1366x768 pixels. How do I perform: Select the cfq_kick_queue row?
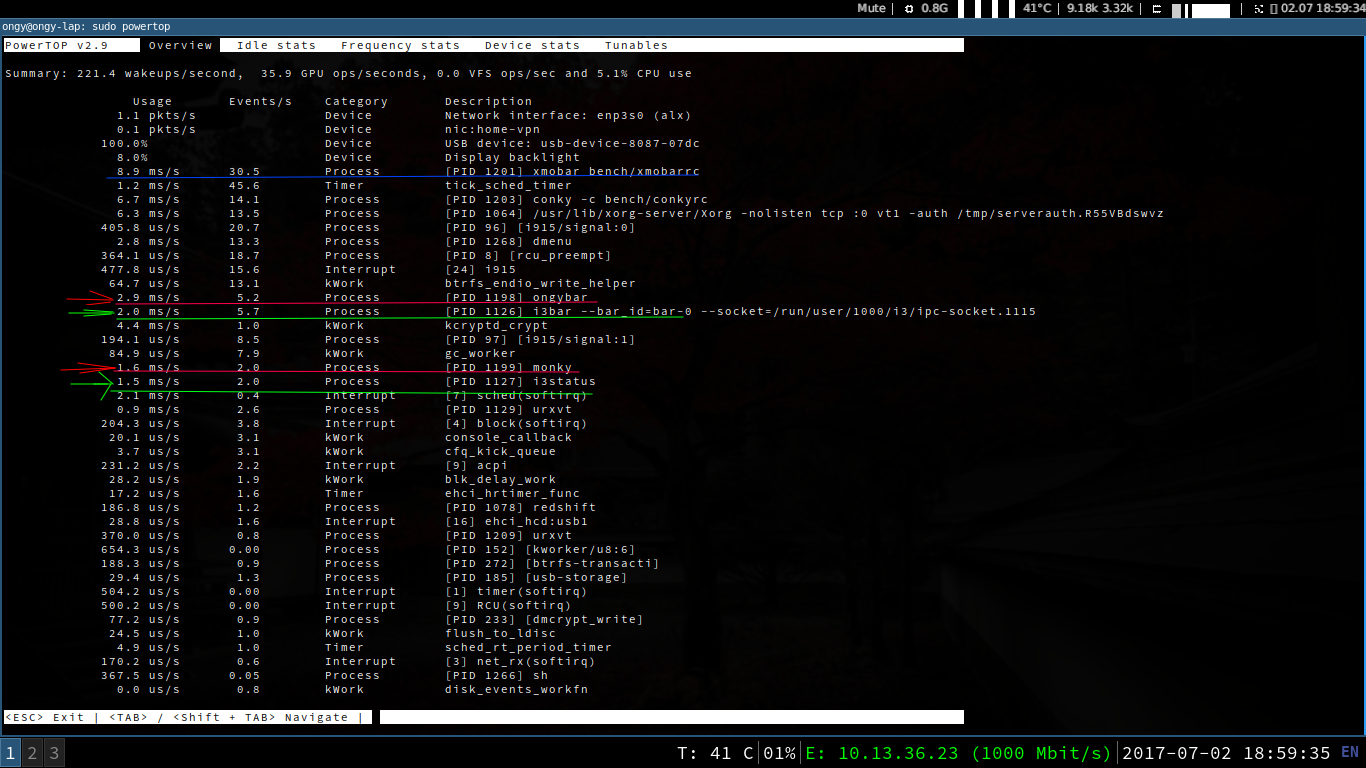coord(336,451)
